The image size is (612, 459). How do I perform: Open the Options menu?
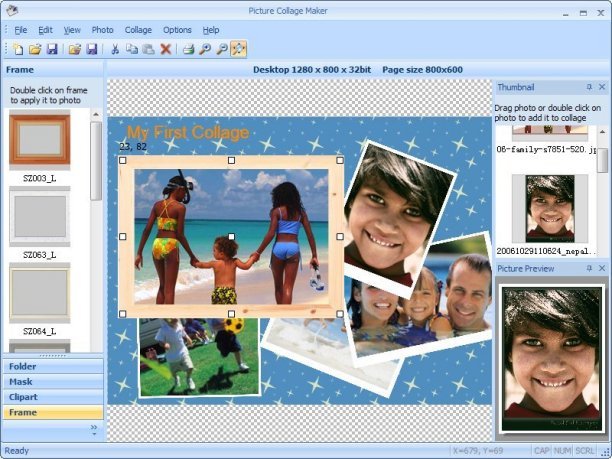pyautogui.click(x=177, y=30)
